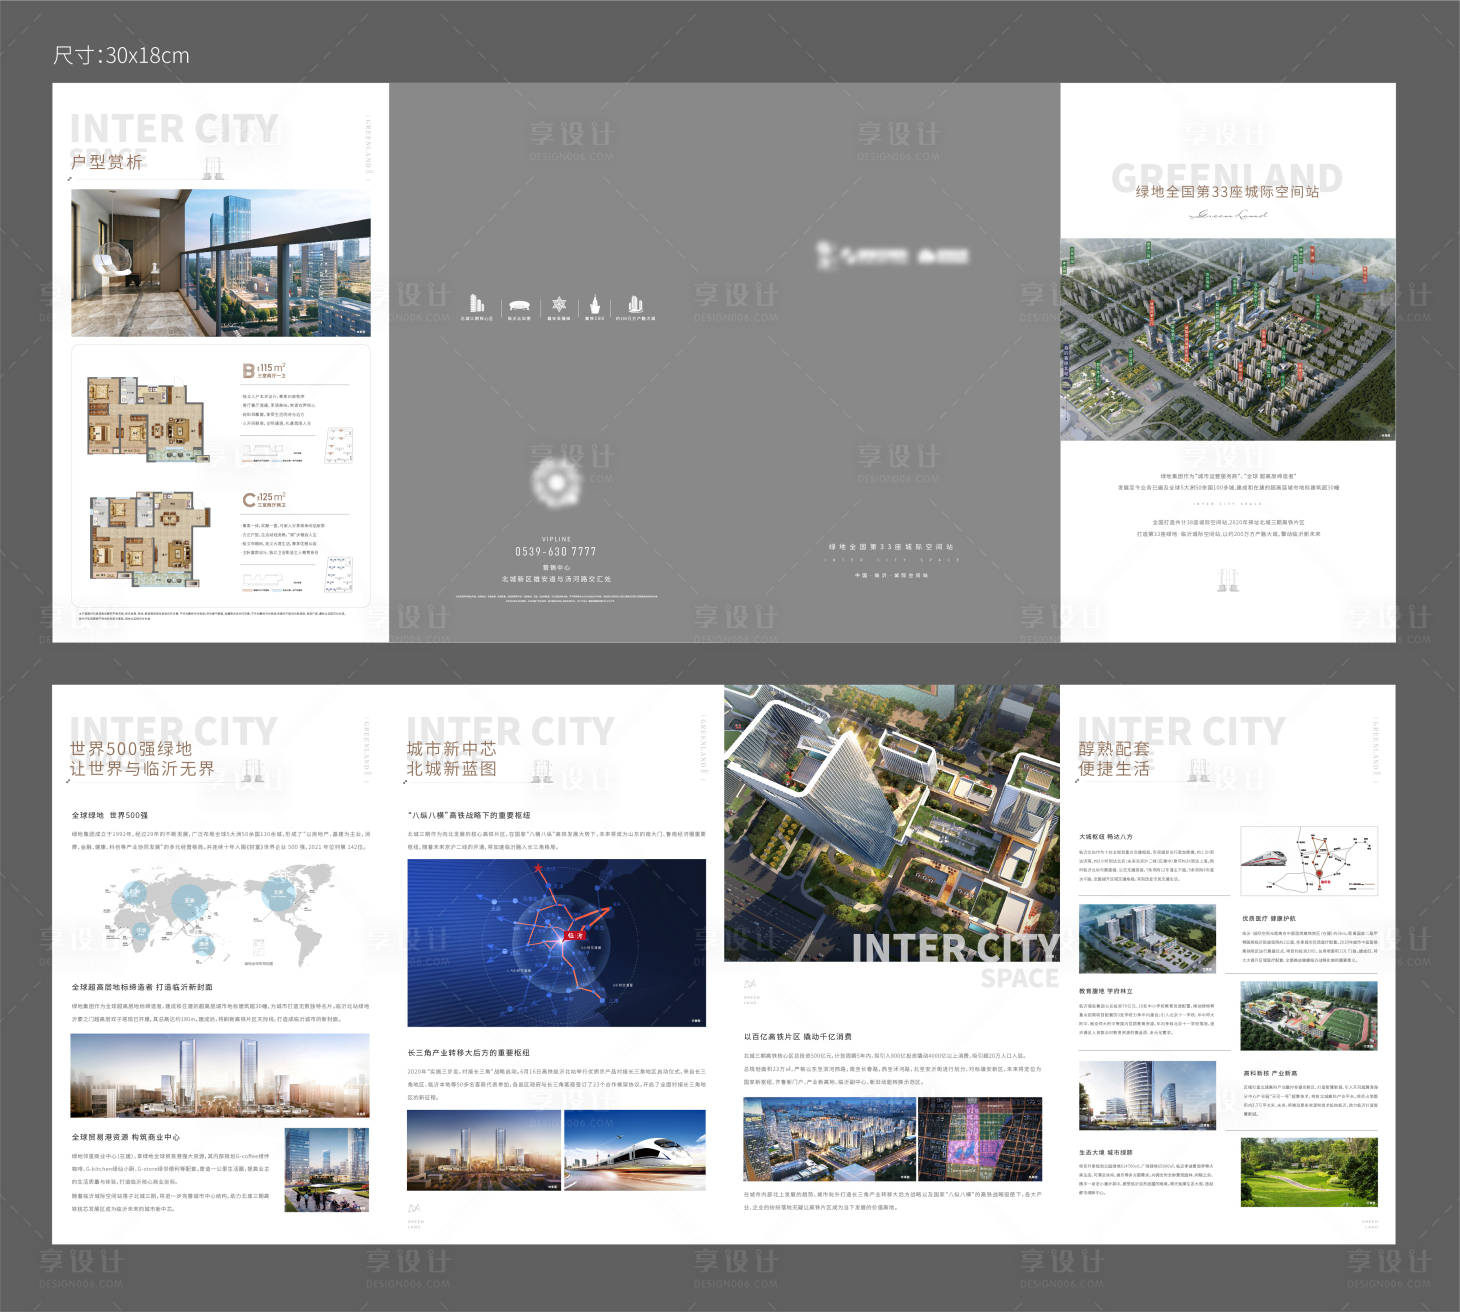Click the subheading 以百亿高铁片区 撬动千亿消费
Screen dimensions: 1460x1312
(797, 1037)
